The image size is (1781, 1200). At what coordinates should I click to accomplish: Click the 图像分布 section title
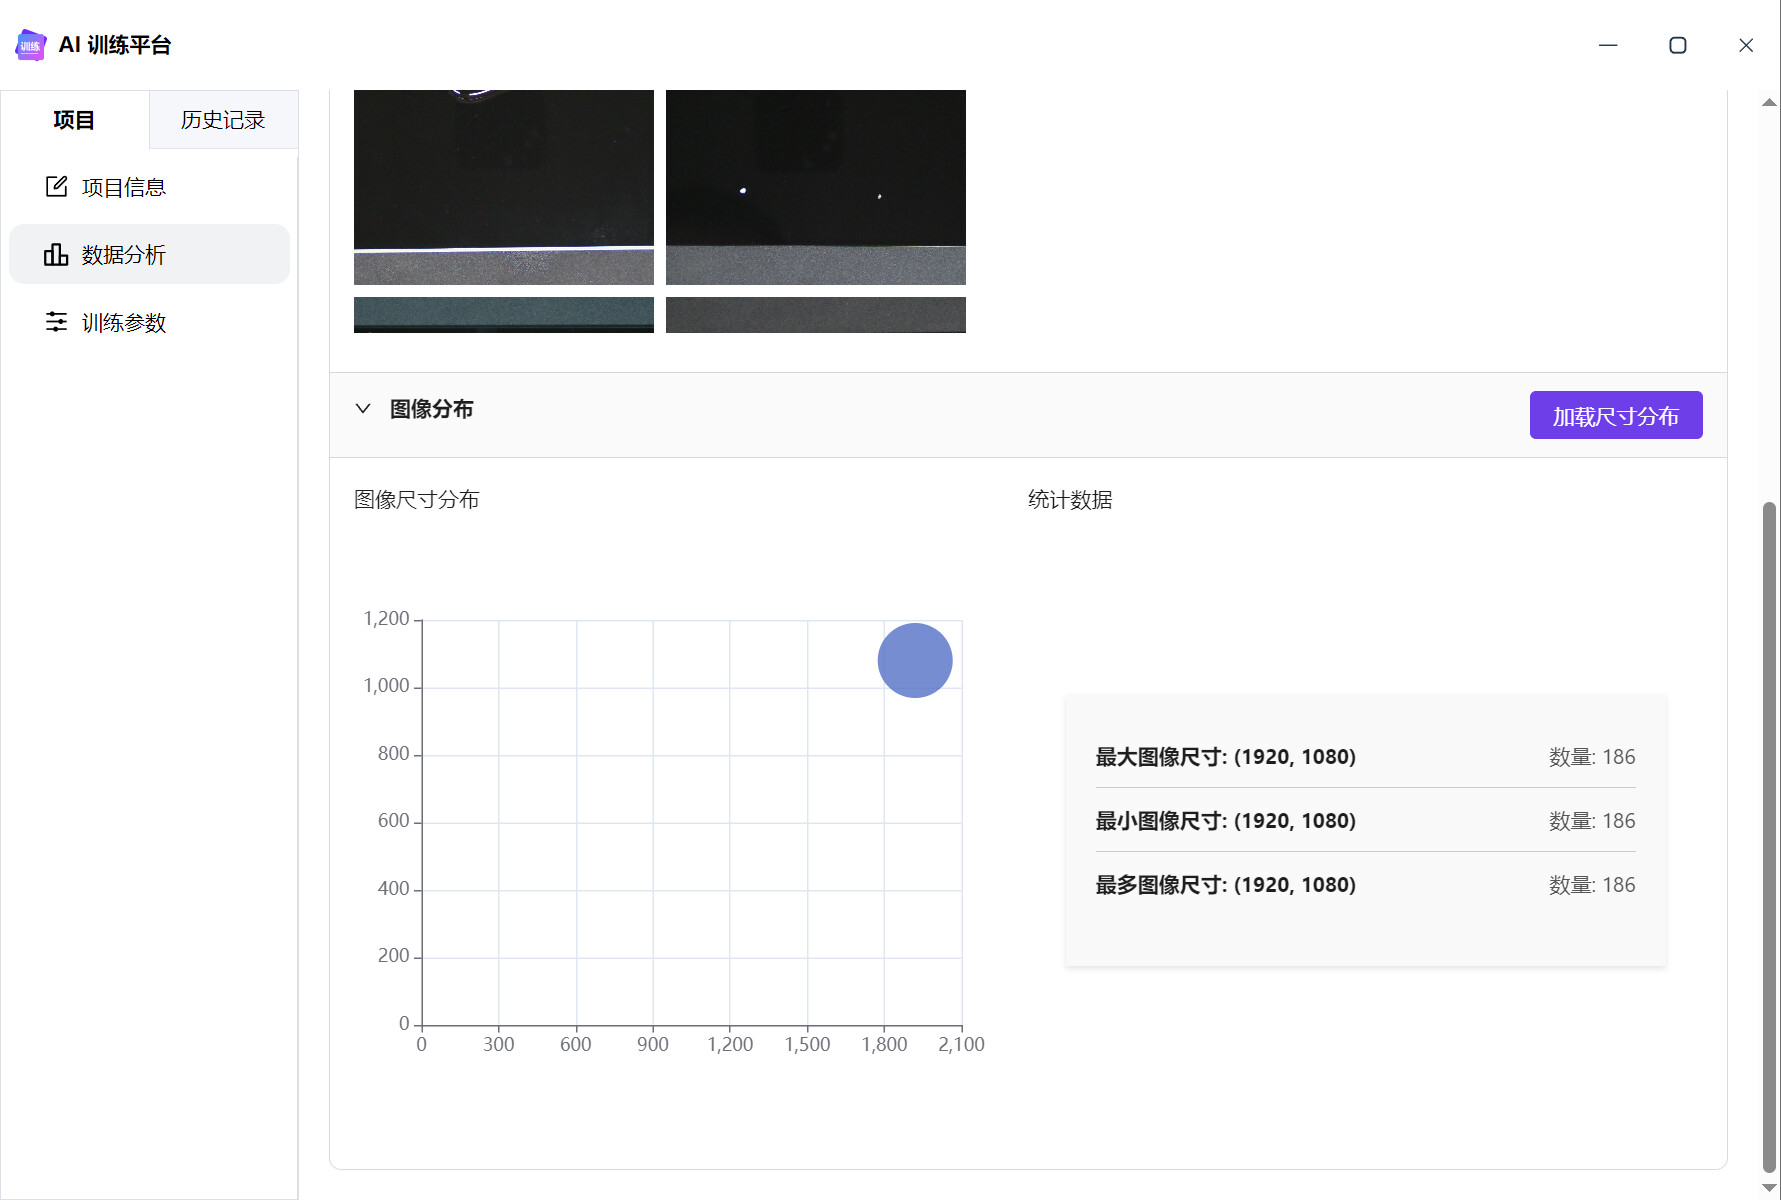432,408
